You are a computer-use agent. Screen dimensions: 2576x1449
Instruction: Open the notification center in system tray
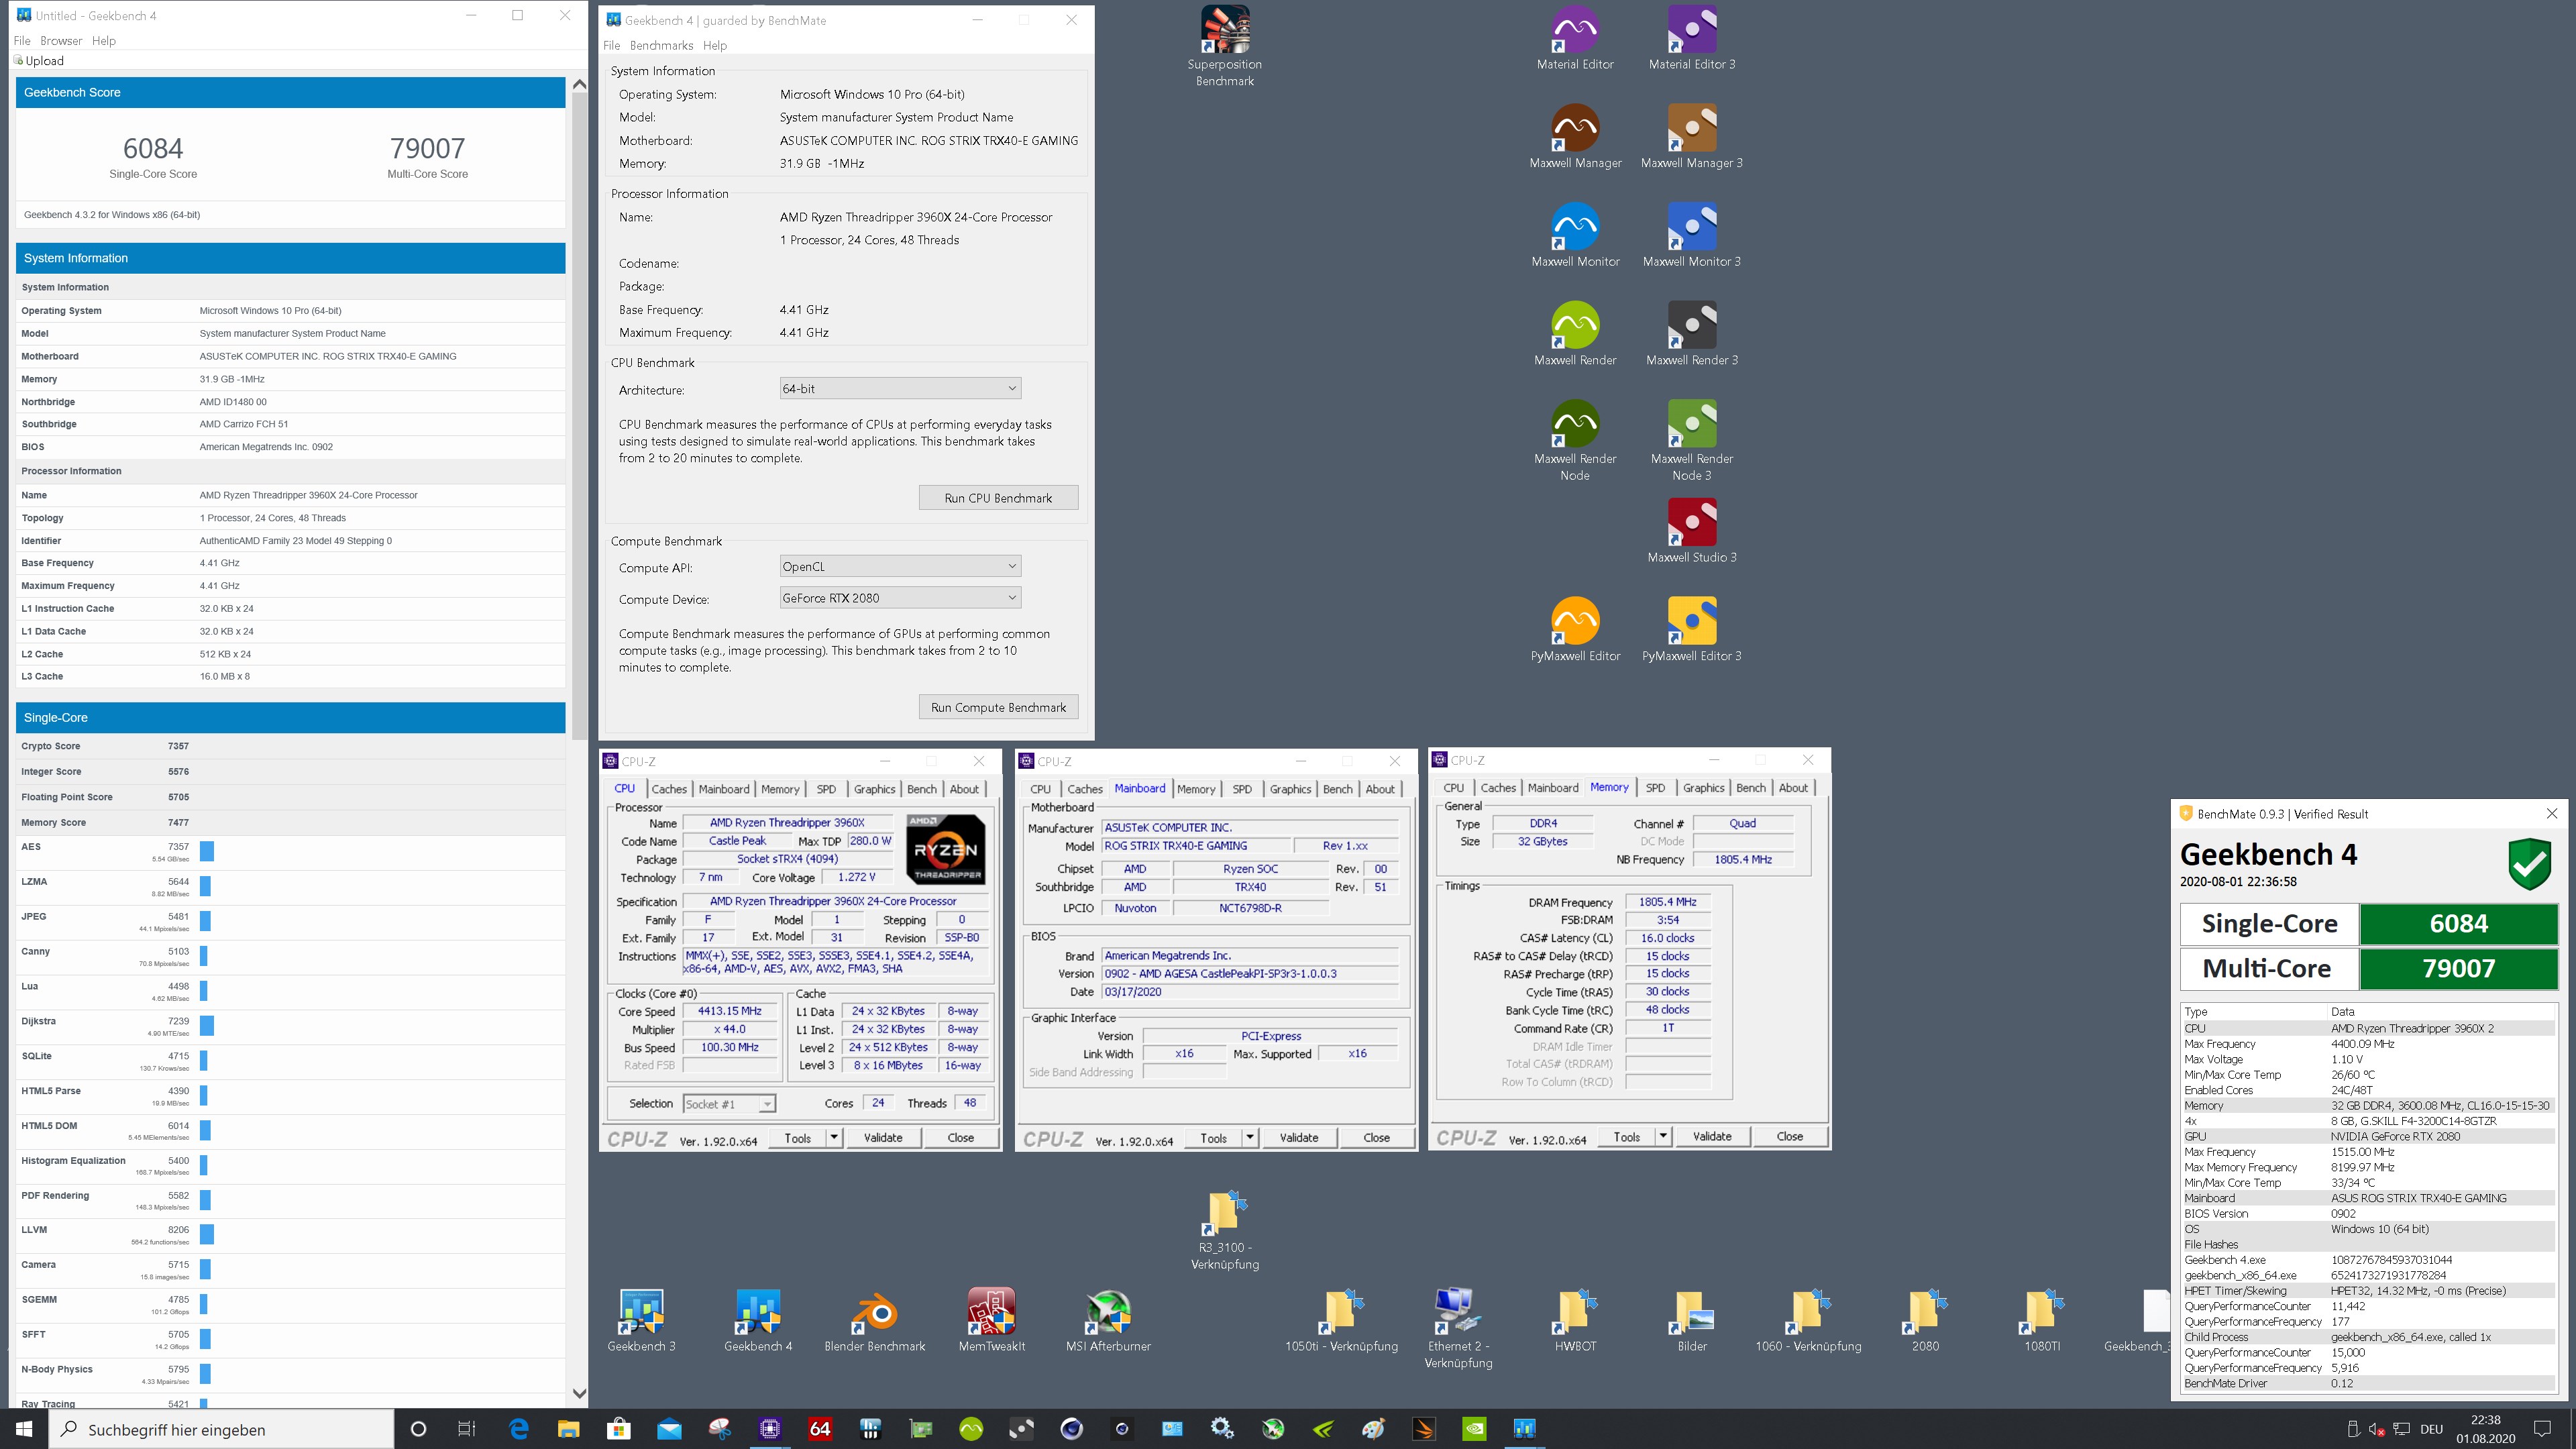tap(2541, 1429)
